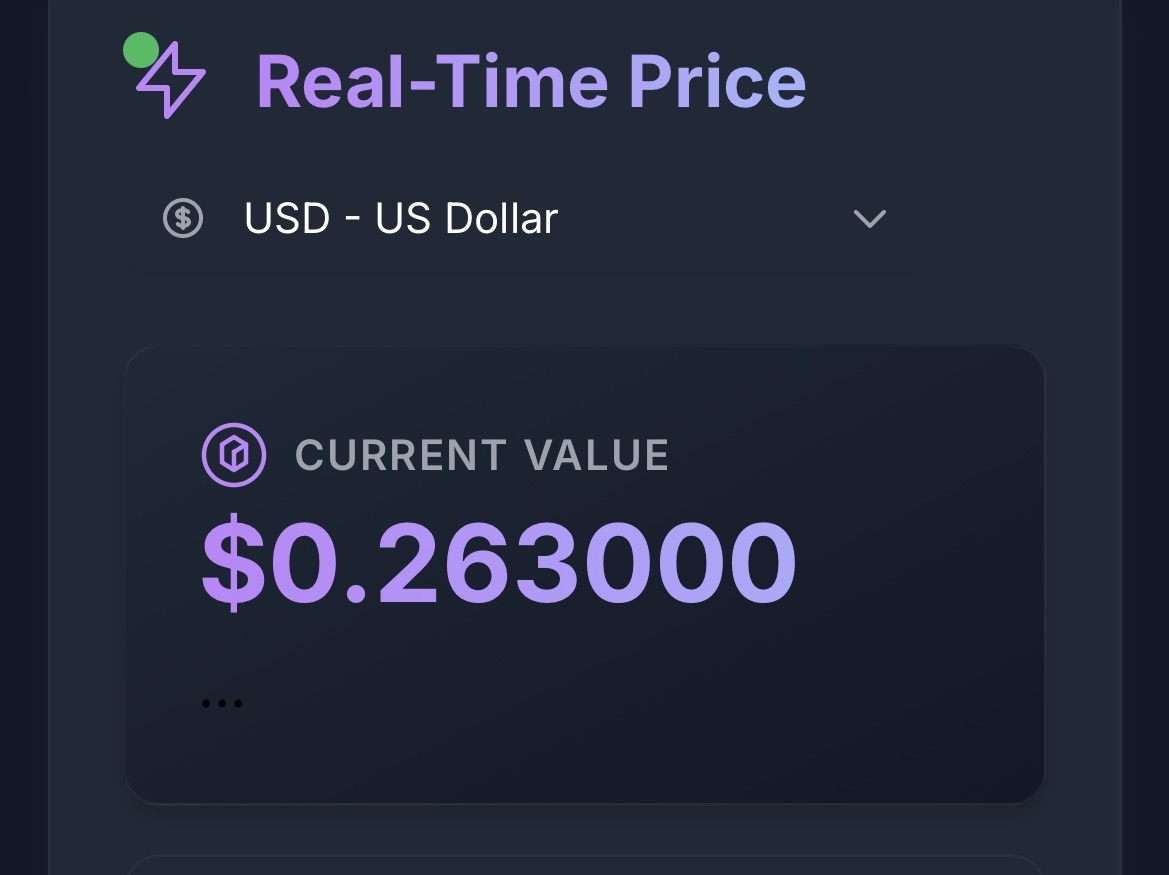Screen dimensions: 1169x875
Task: Click the cube token icon beside Current Value
Action: tap(234, 455)
